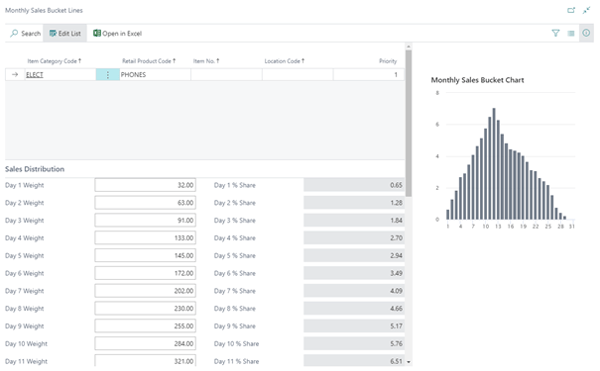600x371 pixels.
Task: Sort by Retail Product Code column header
Action: [x=148, y=61]
